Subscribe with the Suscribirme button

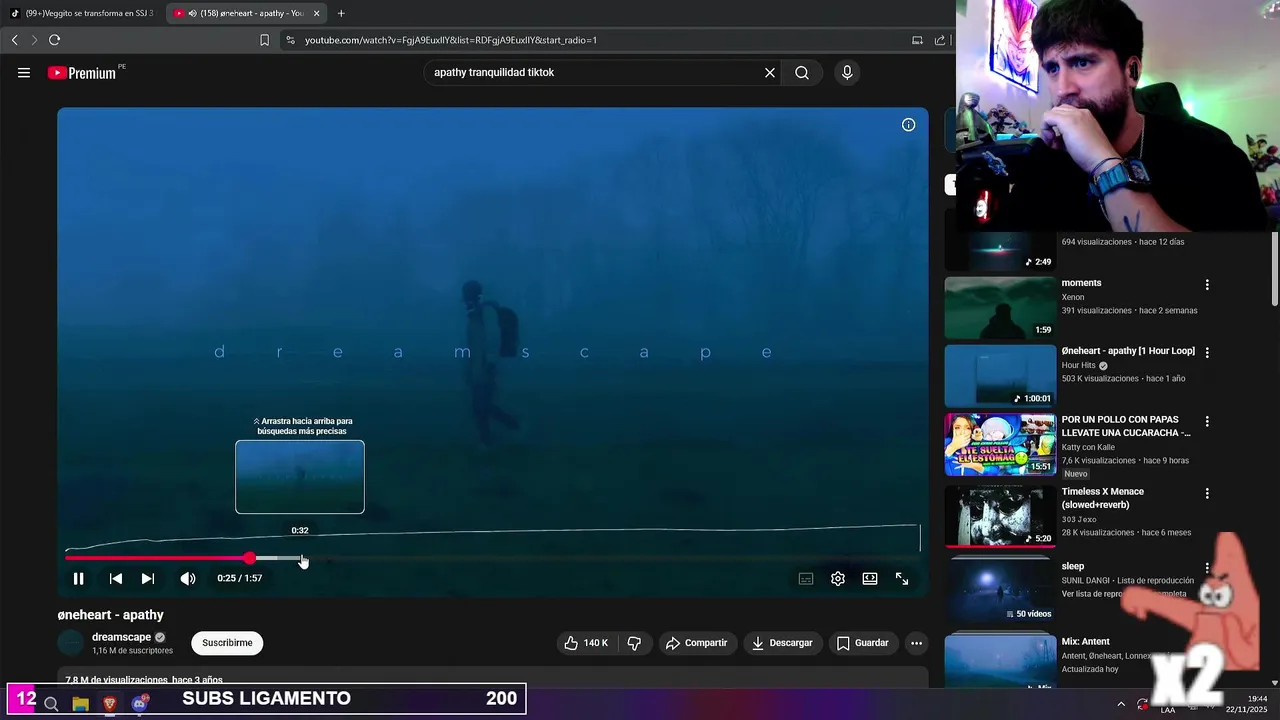pos(227,643)
